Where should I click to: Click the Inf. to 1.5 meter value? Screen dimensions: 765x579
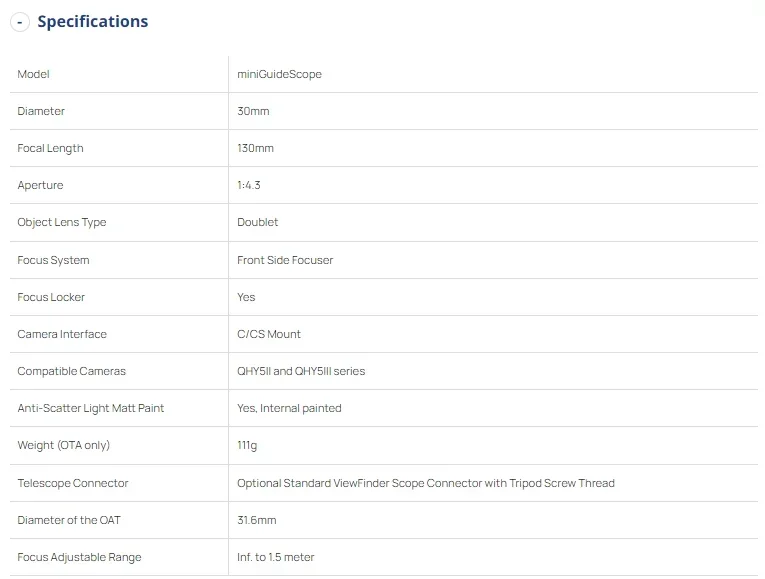coord(275,557)
